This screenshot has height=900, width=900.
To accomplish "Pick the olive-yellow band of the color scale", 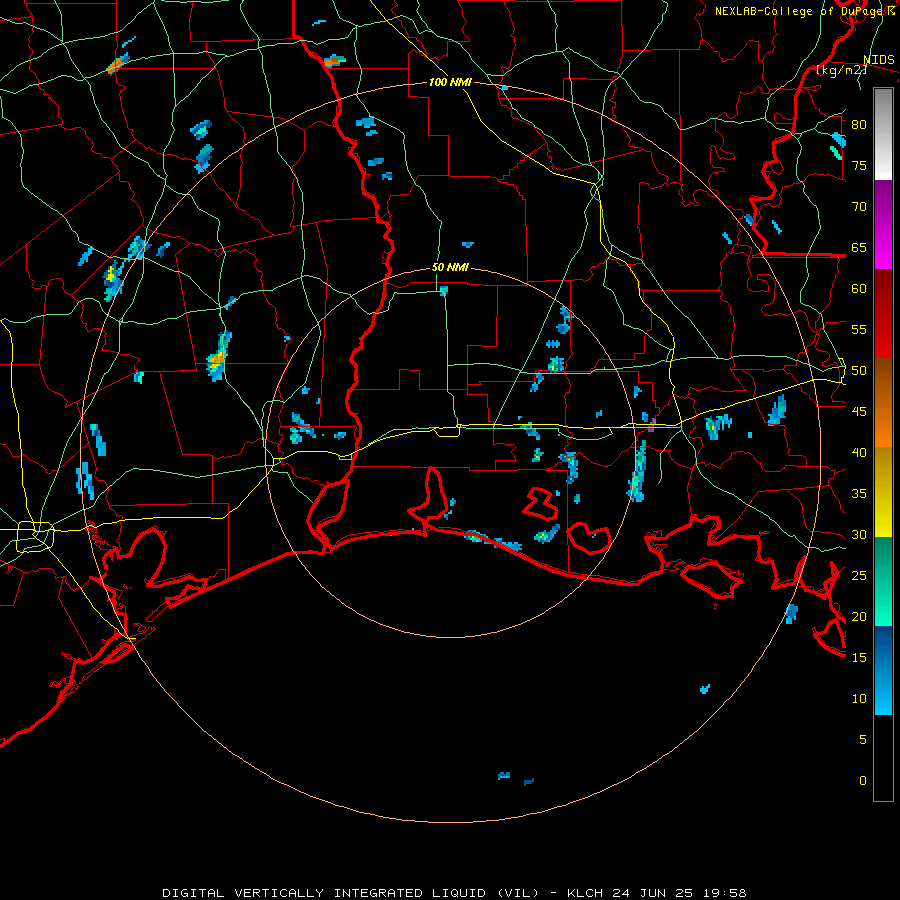I will (x=883, y=492).
